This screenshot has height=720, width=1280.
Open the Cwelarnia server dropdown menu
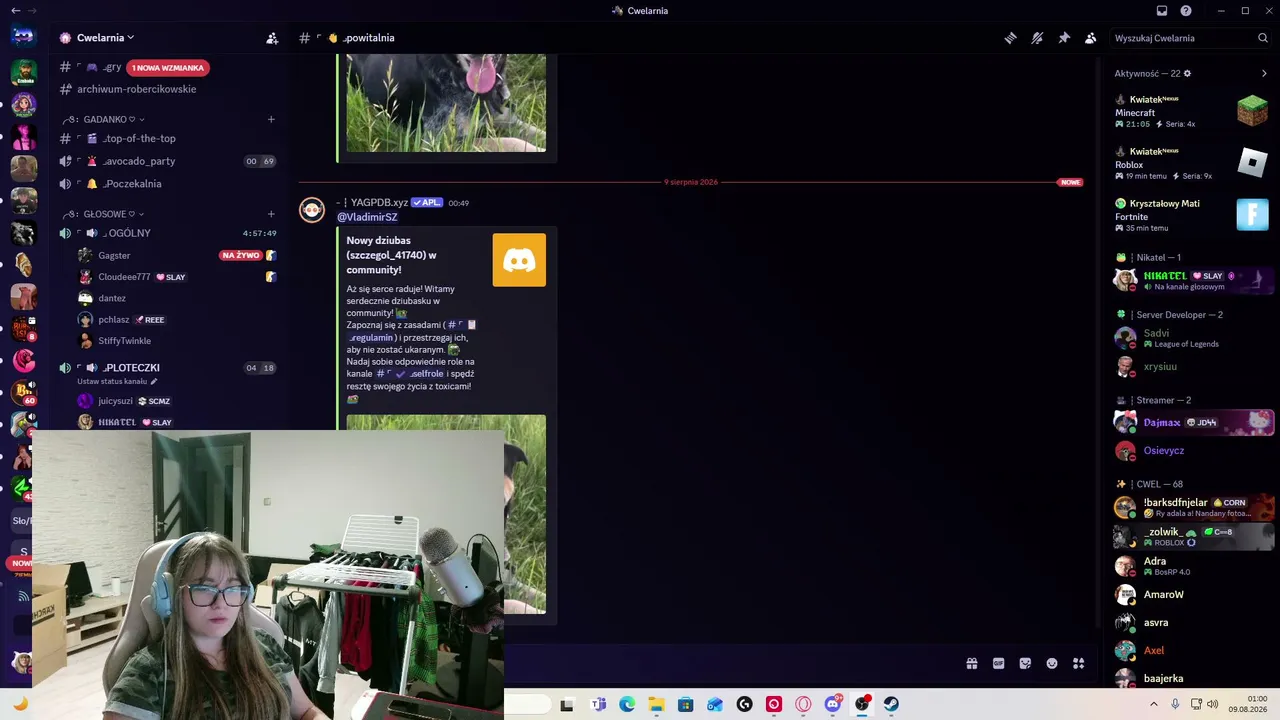tap(105, 38)
